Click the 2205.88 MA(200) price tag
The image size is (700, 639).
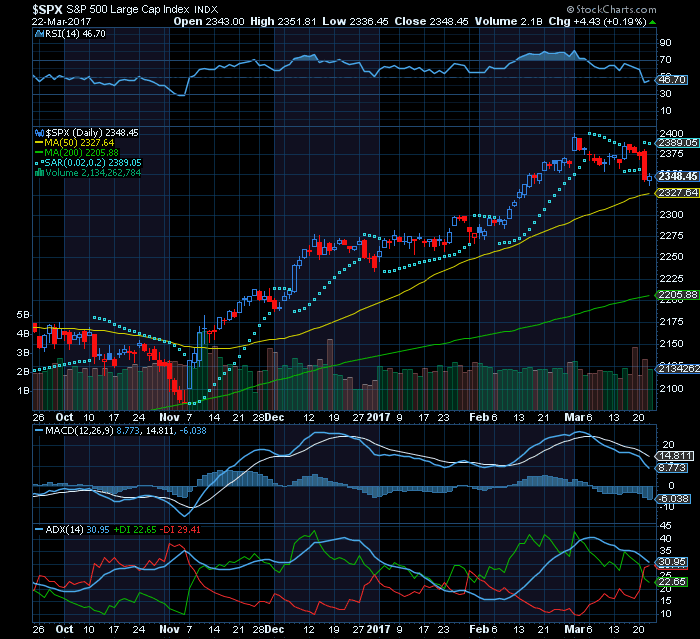tap(677, 295)
